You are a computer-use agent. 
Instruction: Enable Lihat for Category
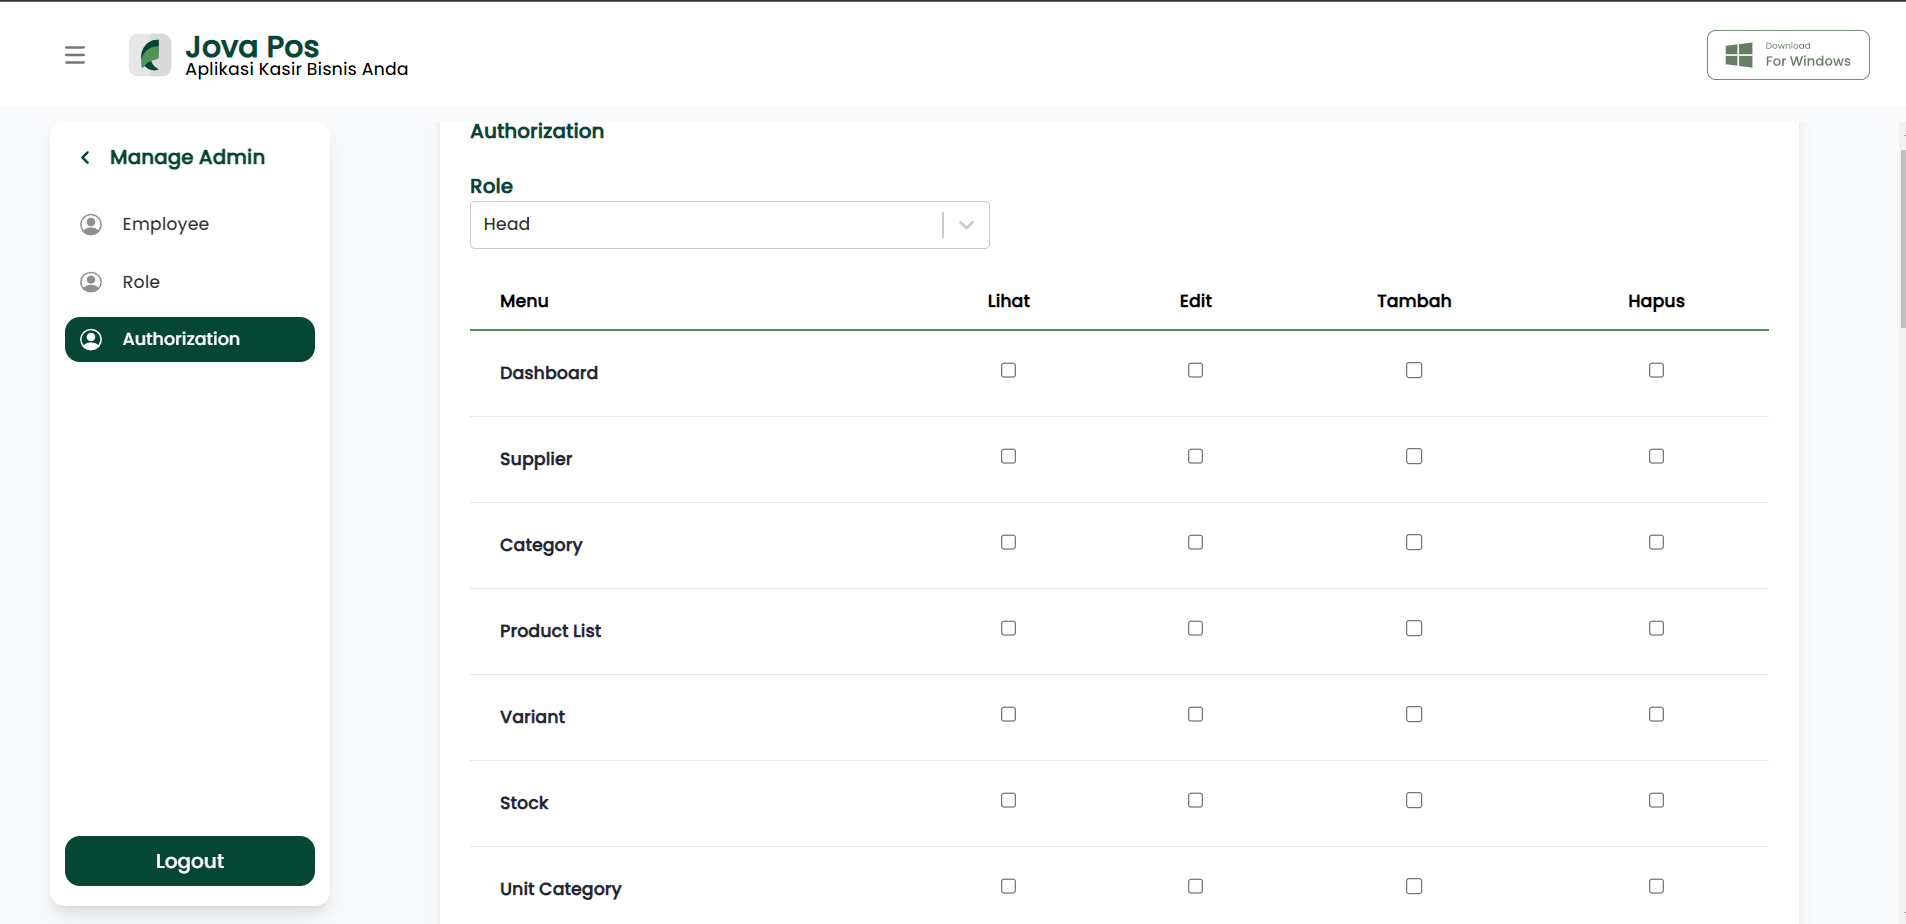(x=1008, y=542)
